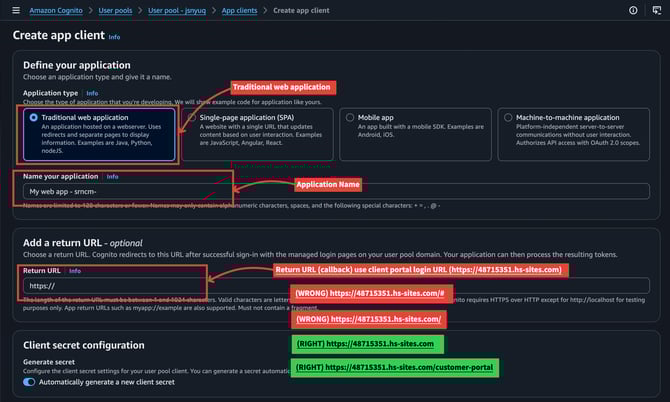Open the info panel icon in header
Screen dimensions: 670x402
point(633,10)
